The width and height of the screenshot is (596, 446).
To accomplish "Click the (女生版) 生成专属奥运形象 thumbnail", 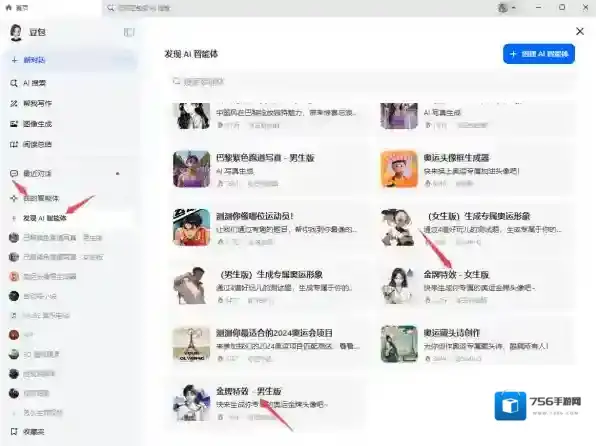I will (399, 227).
